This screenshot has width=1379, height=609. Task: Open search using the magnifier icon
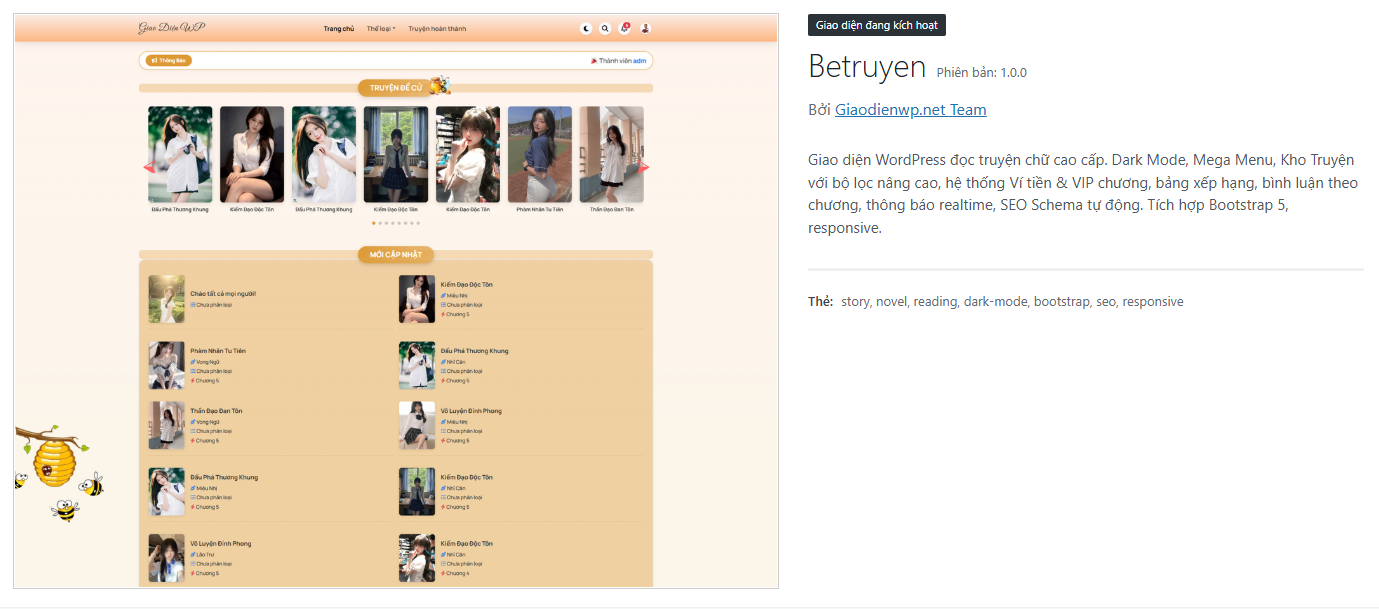point(605,28)
